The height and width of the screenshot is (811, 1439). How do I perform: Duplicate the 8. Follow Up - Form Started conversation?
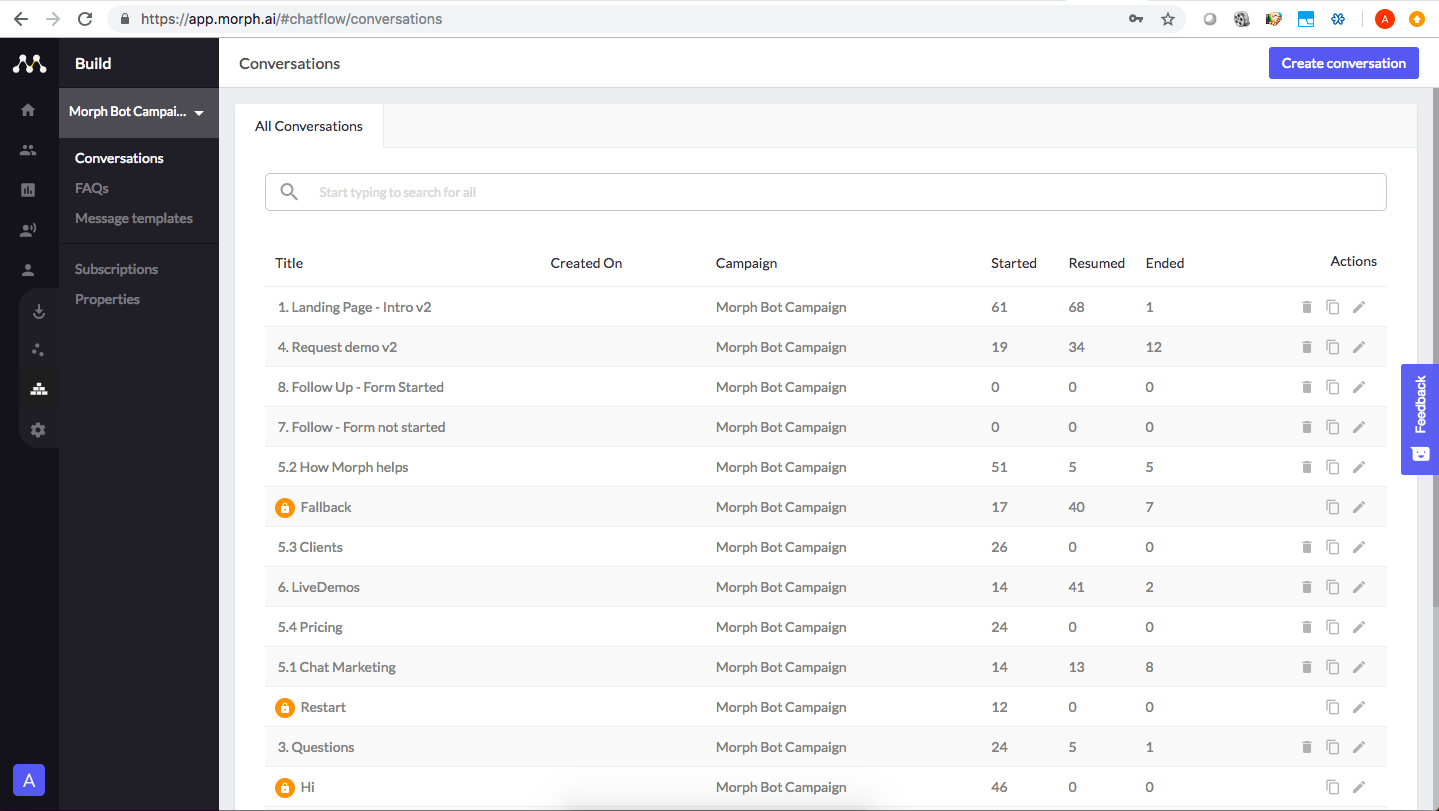(1332, 387)
